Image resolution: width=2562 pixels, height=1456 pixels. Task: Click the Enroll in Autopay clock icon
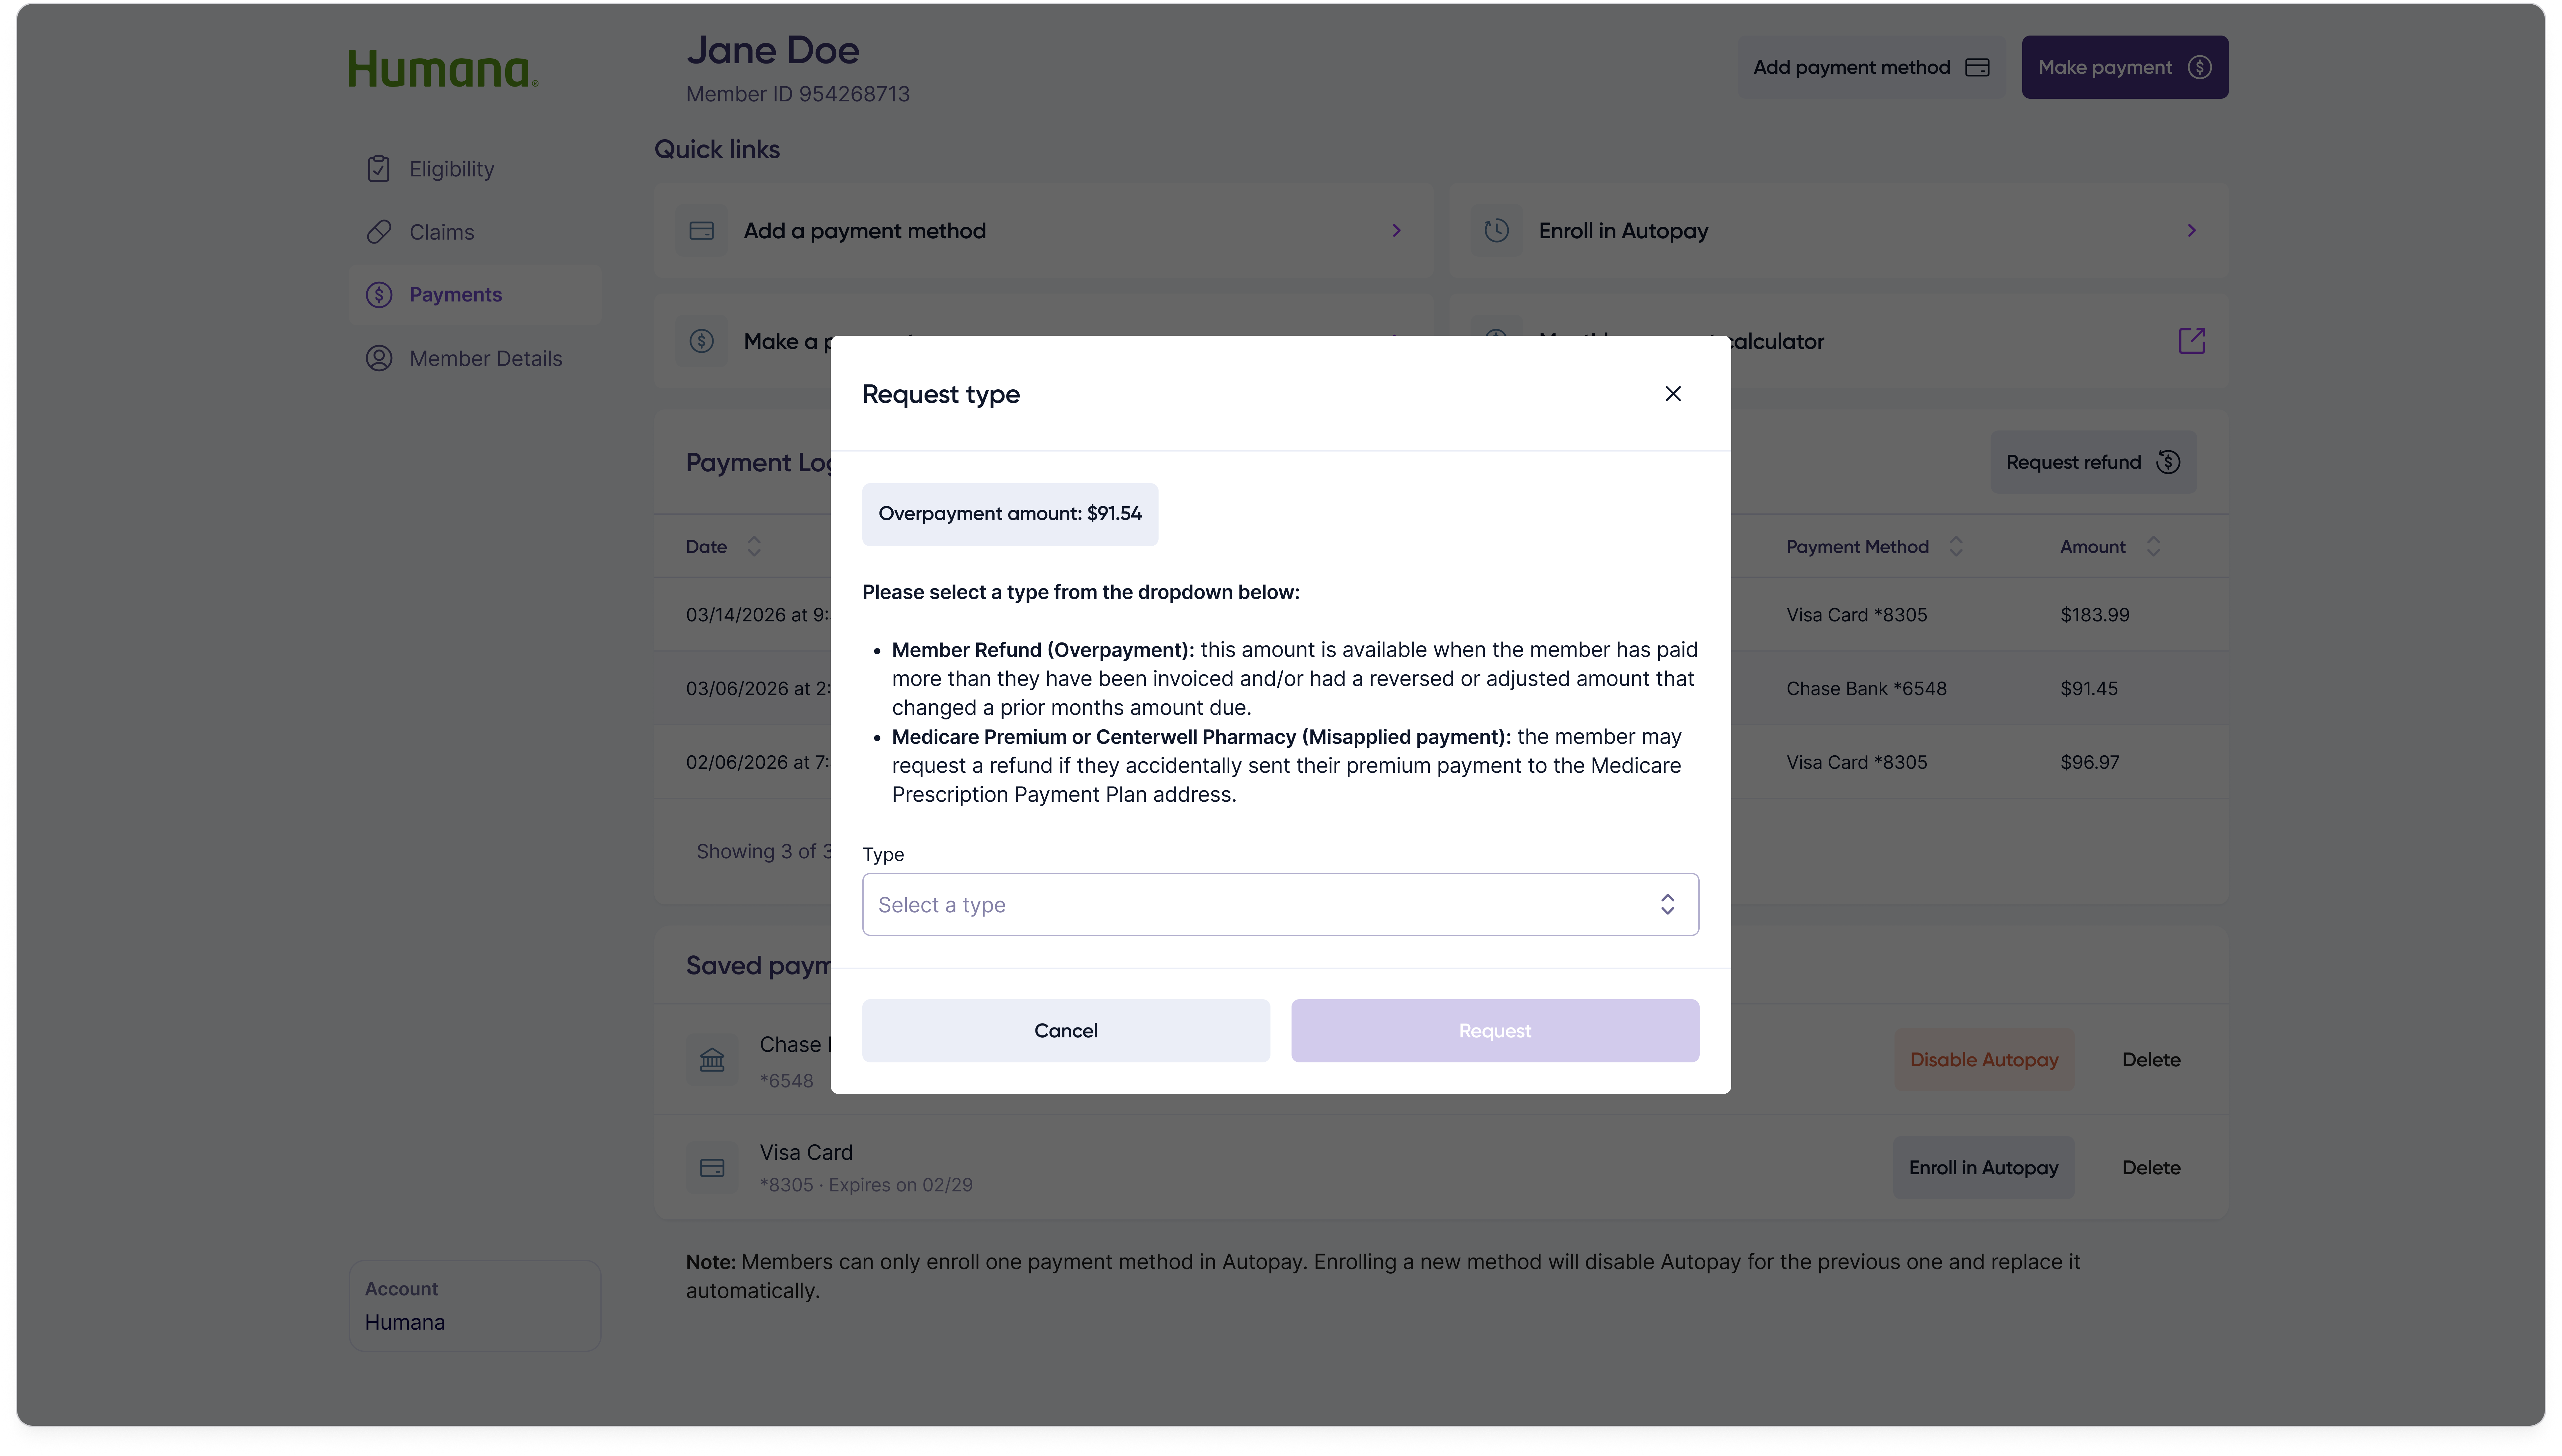(1496, 230)
